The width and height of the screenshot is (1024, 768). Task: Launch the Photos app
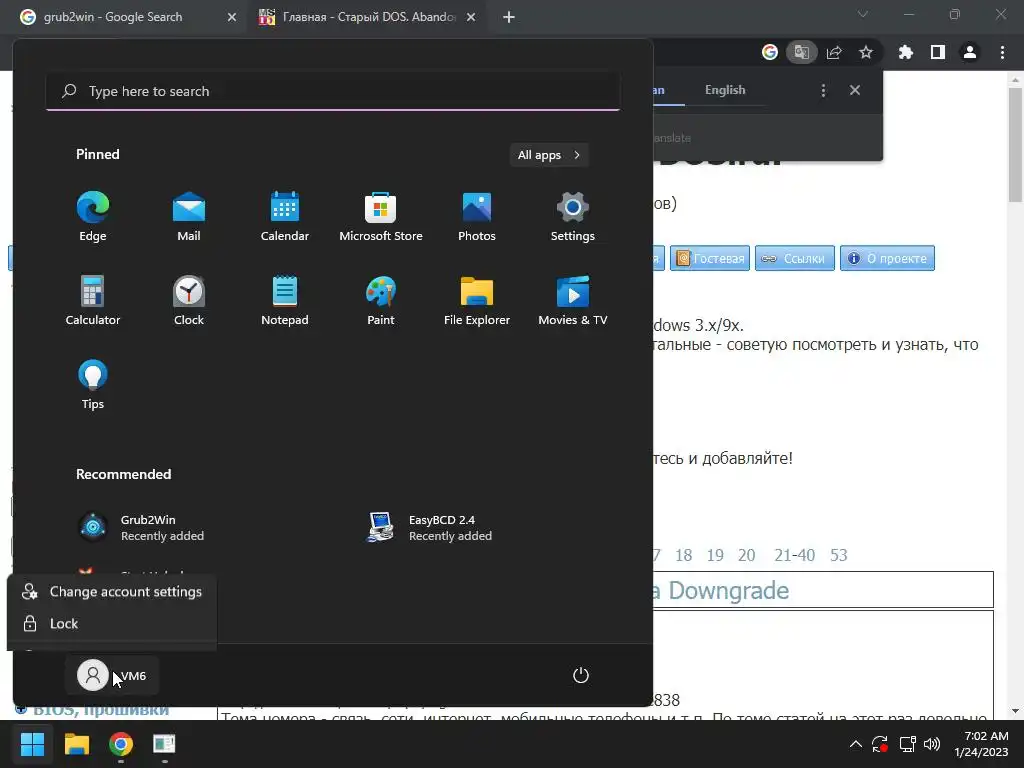click(477, 217)
